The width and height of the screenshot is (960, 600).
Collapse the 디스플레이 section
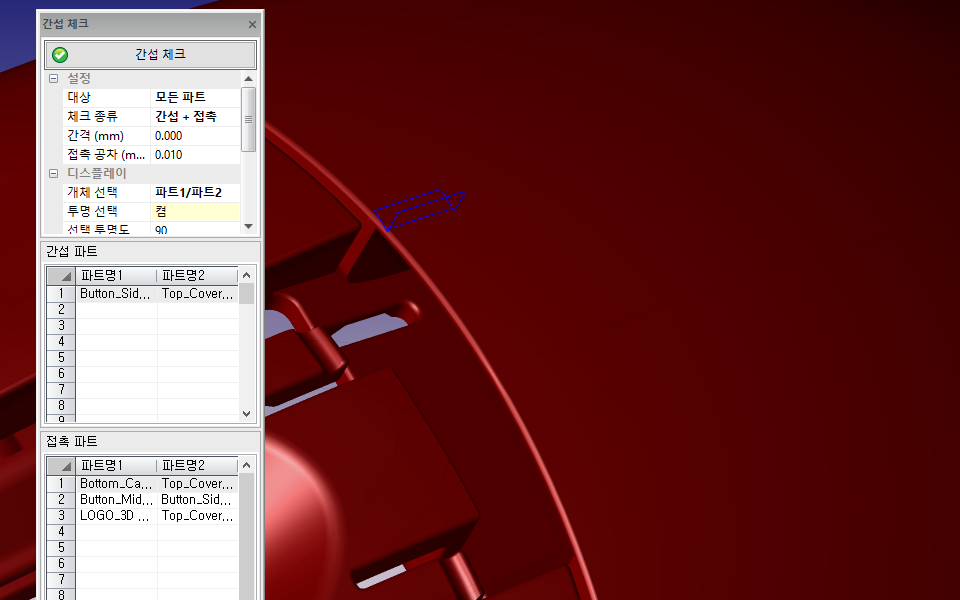point(53,173)
